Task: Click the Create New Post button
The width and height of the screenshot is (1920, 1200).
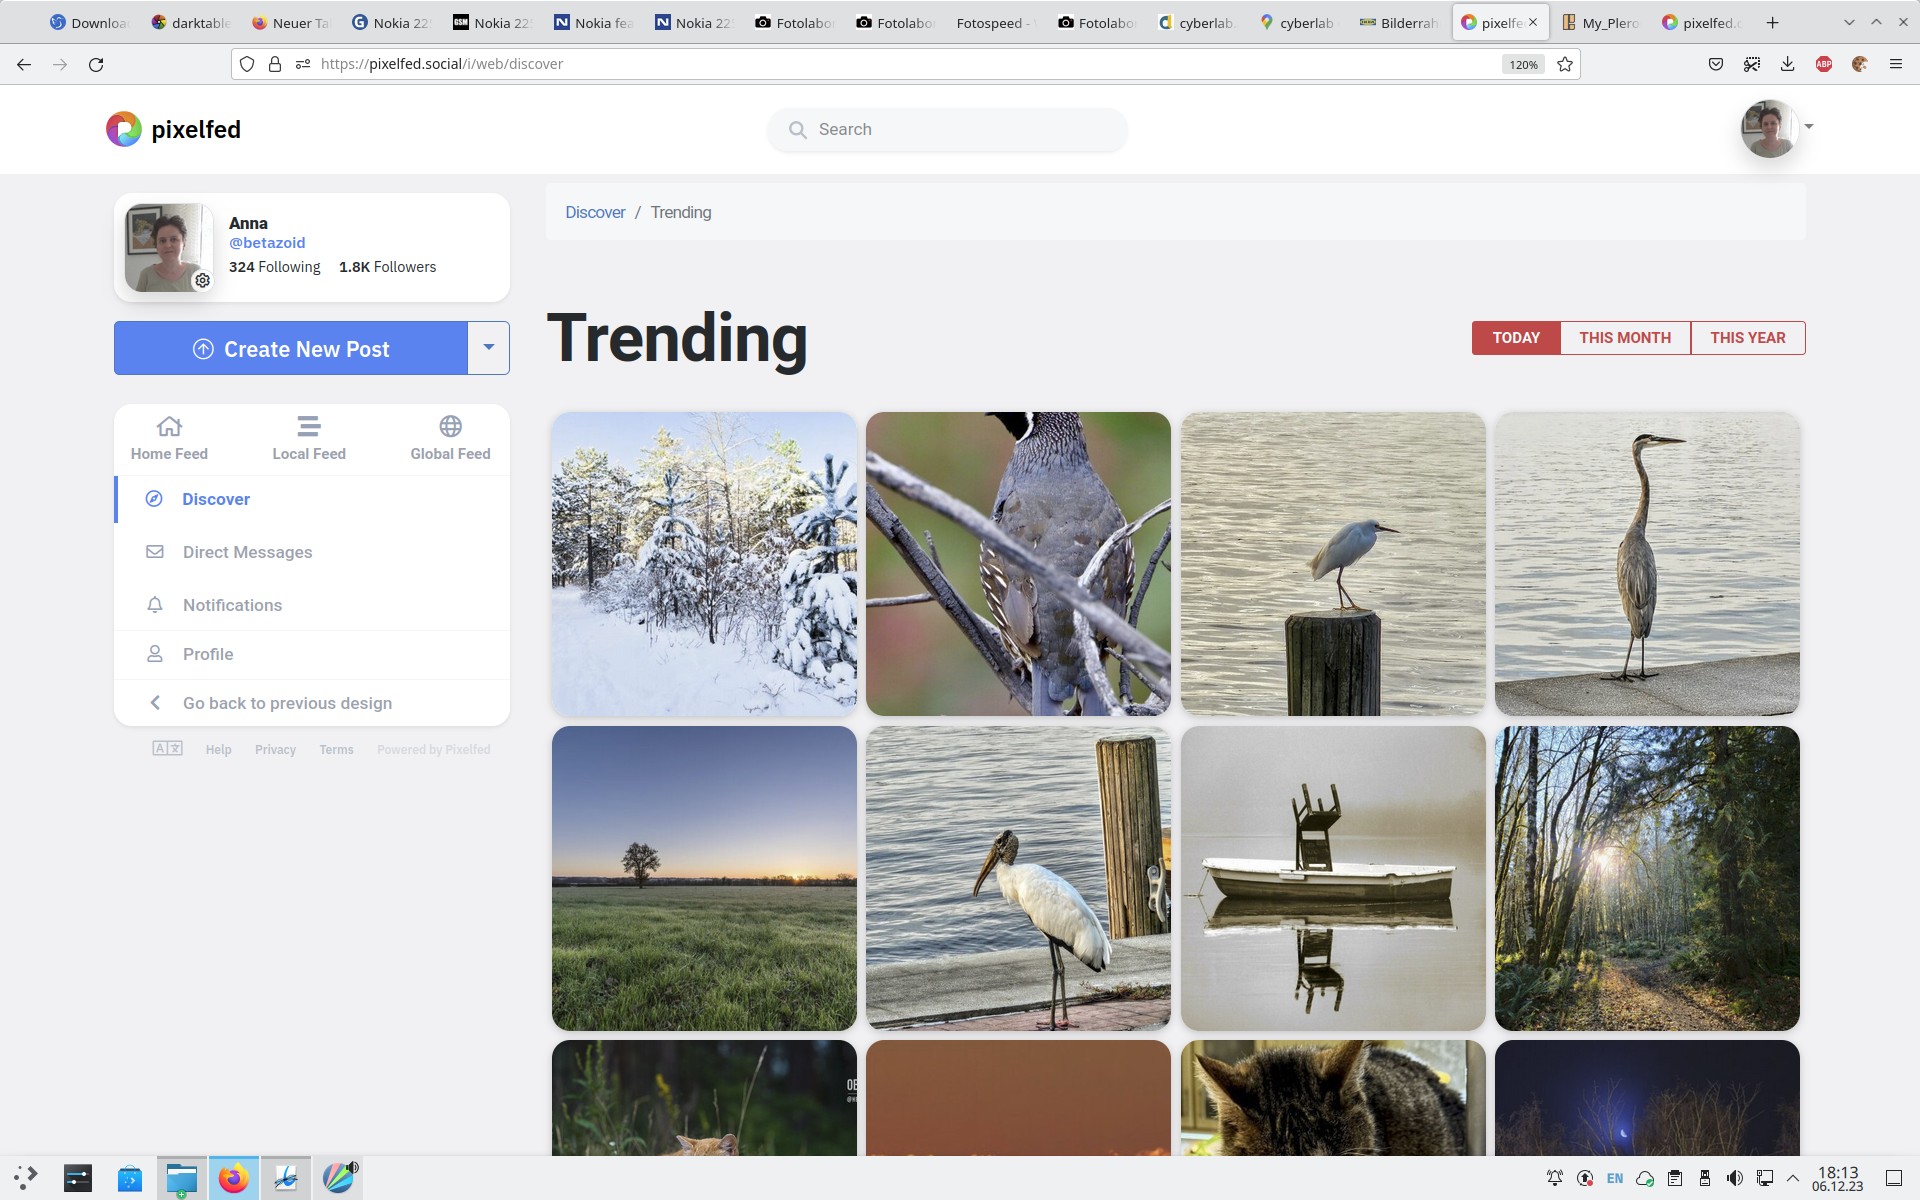Action: 291,349
